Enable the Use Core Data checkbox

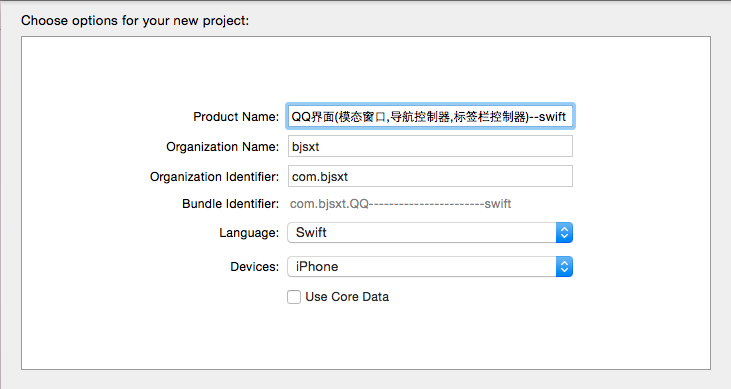pyautogui.click(x=294, y=297)
